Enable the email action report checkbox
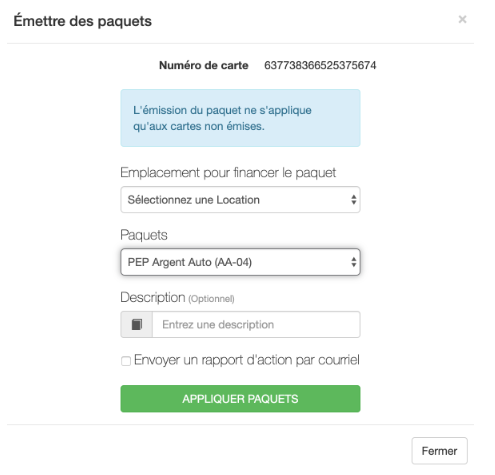Screen dimensions: 495x475 (x=126, y=361)
